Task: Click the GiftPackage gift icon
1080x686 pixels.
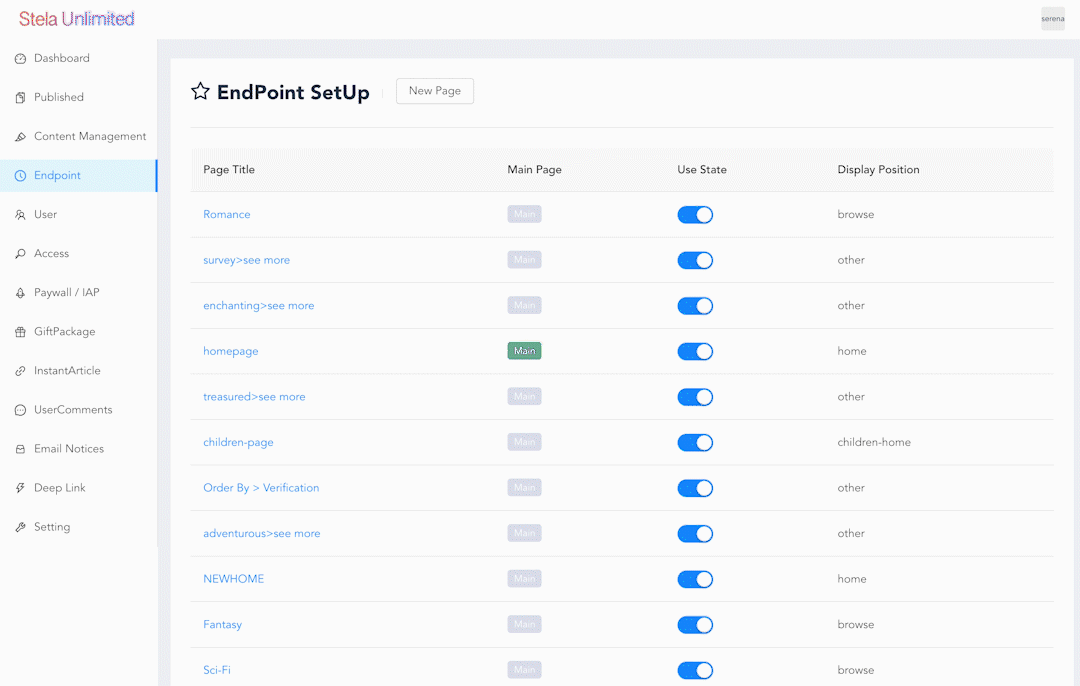Action: (x=20, y=332)
